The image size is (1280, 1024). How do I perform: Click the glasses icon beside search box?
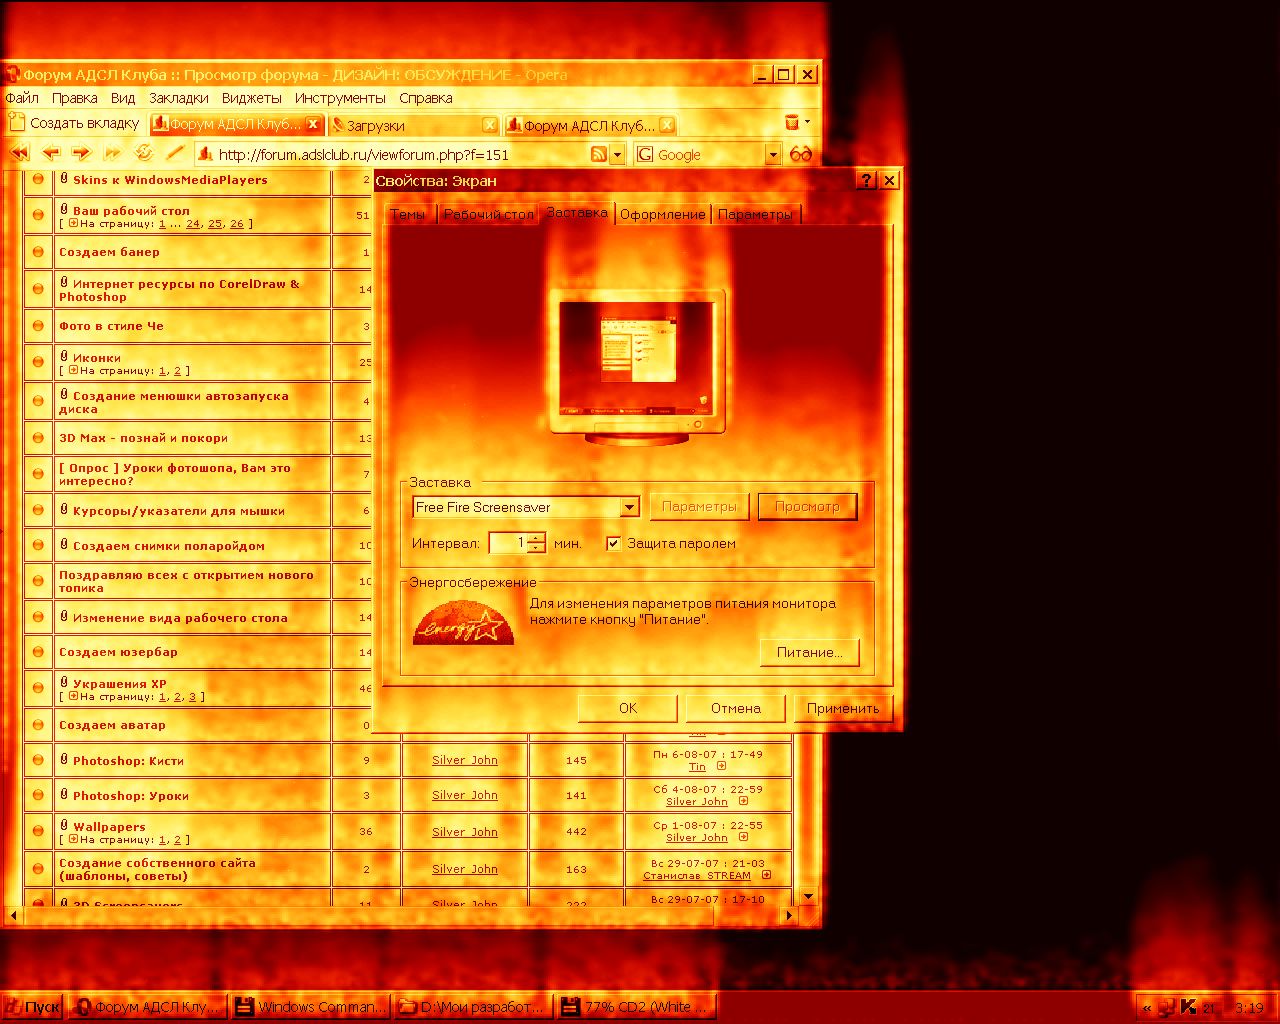[800, 154]
